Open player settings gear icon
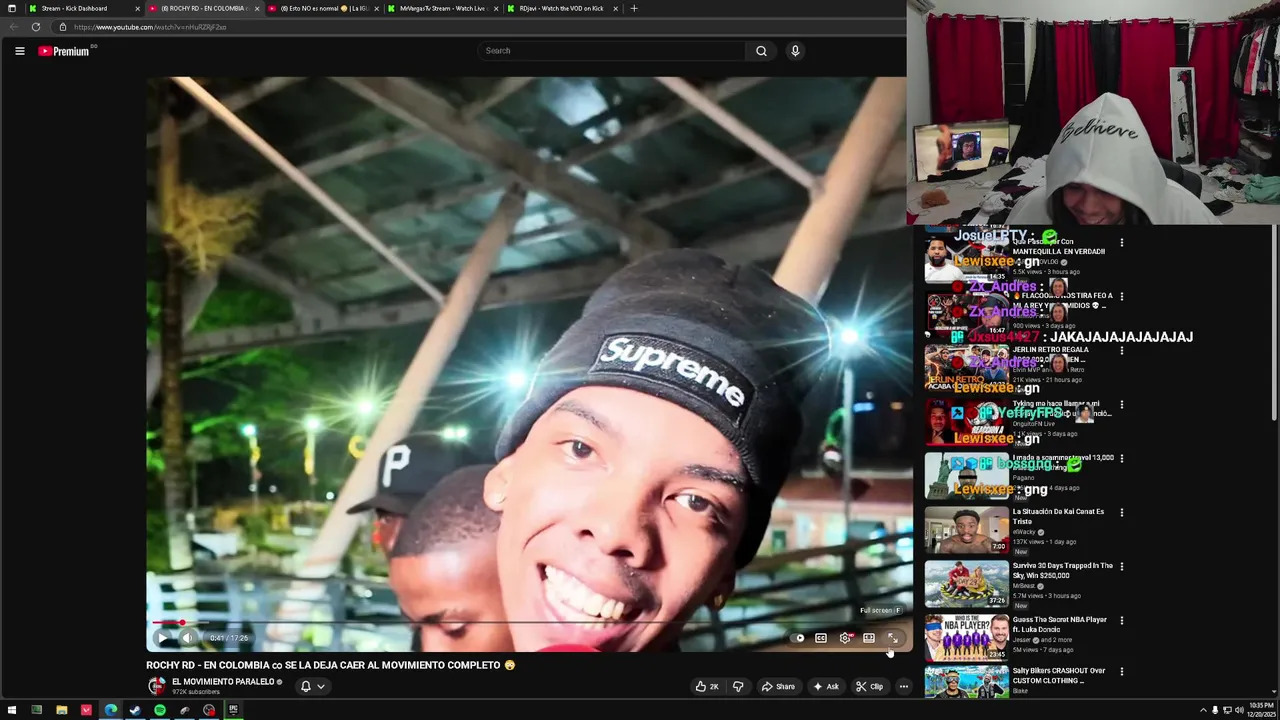Image resolution: width=1280 pixels, height=720 pixels. [x=845, y=638]
